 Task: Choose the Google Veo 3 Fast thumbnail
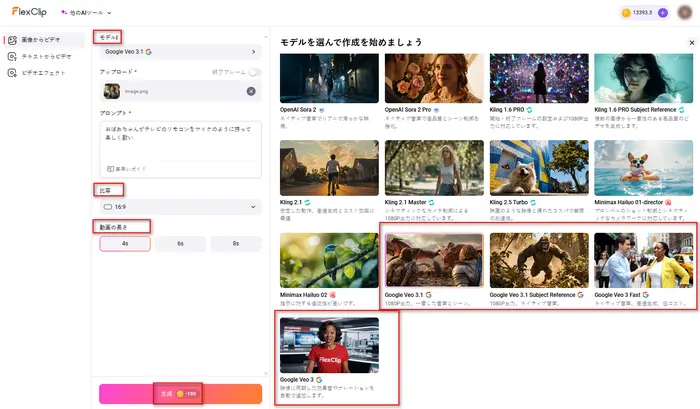coord(643,260)
